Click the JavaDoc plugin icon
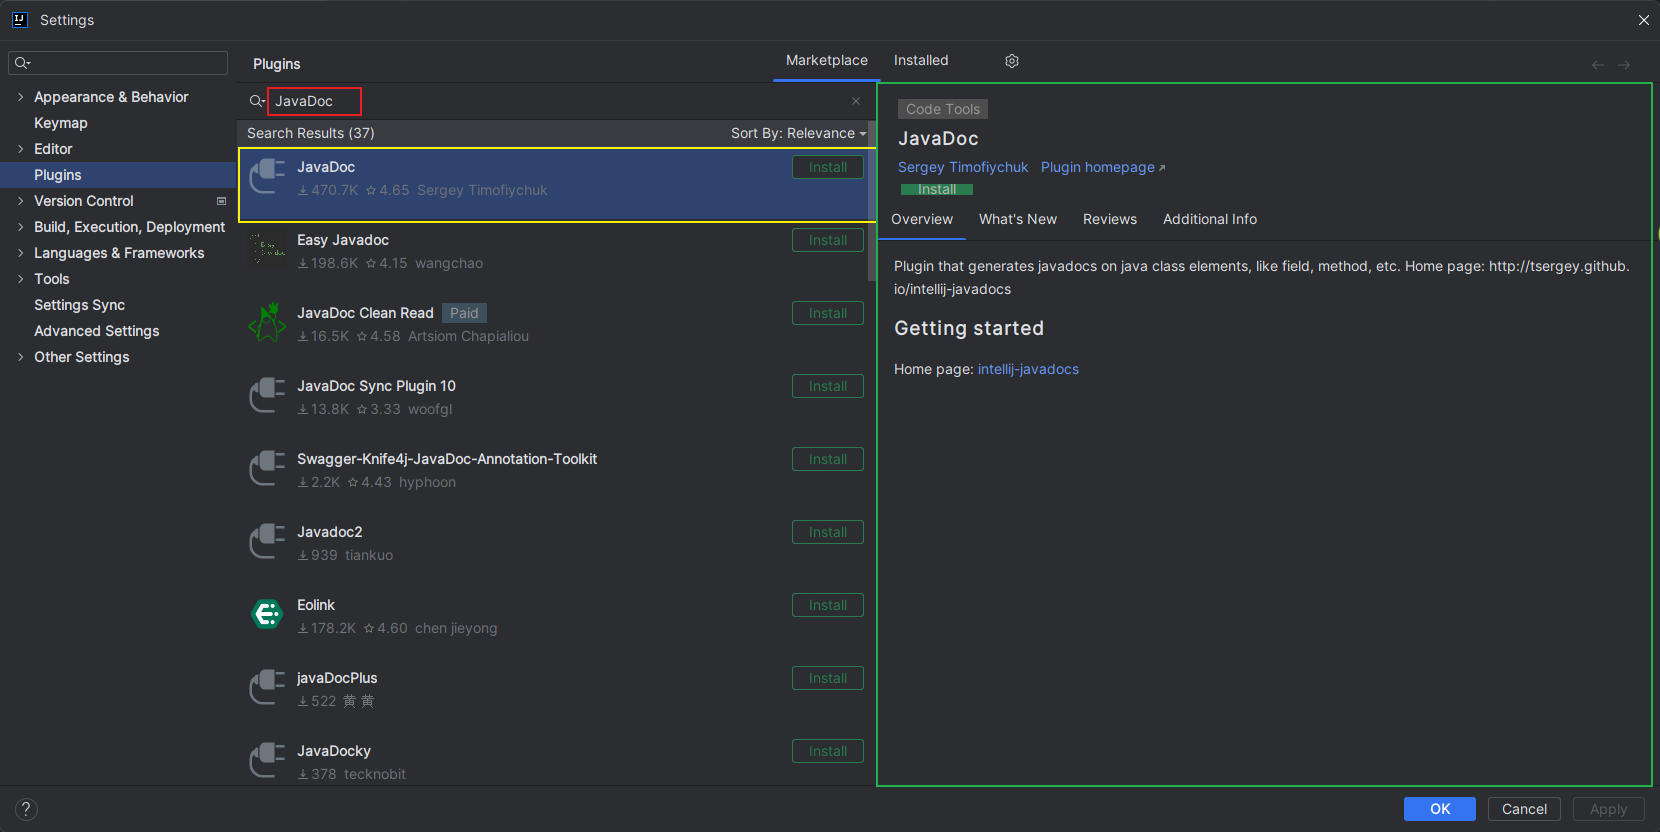 (267, 177)
